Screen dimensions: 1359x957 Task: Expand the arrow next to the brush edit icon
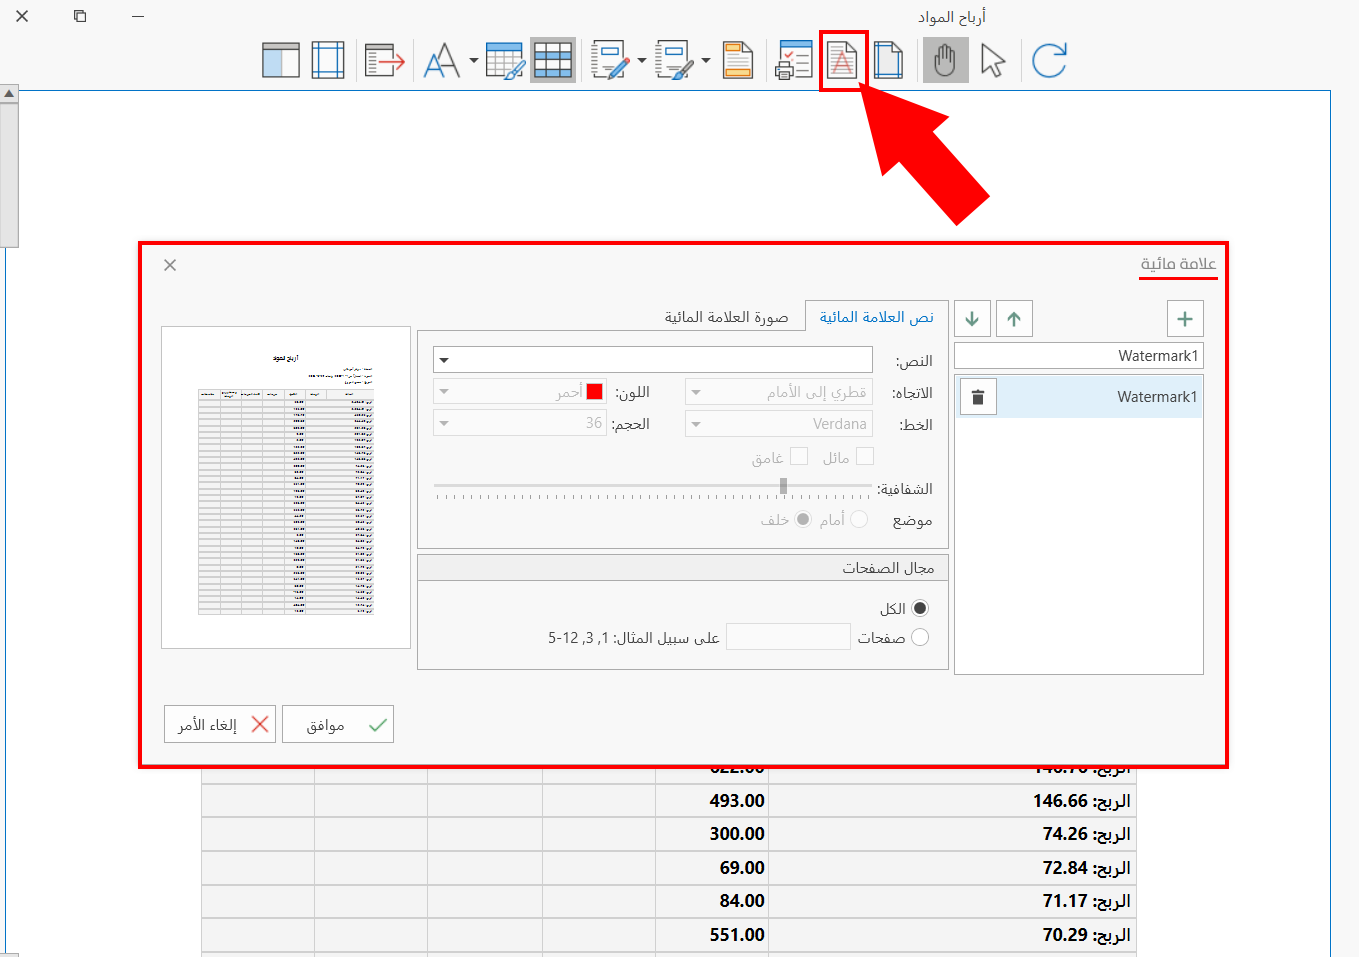[x=706, y=61]
